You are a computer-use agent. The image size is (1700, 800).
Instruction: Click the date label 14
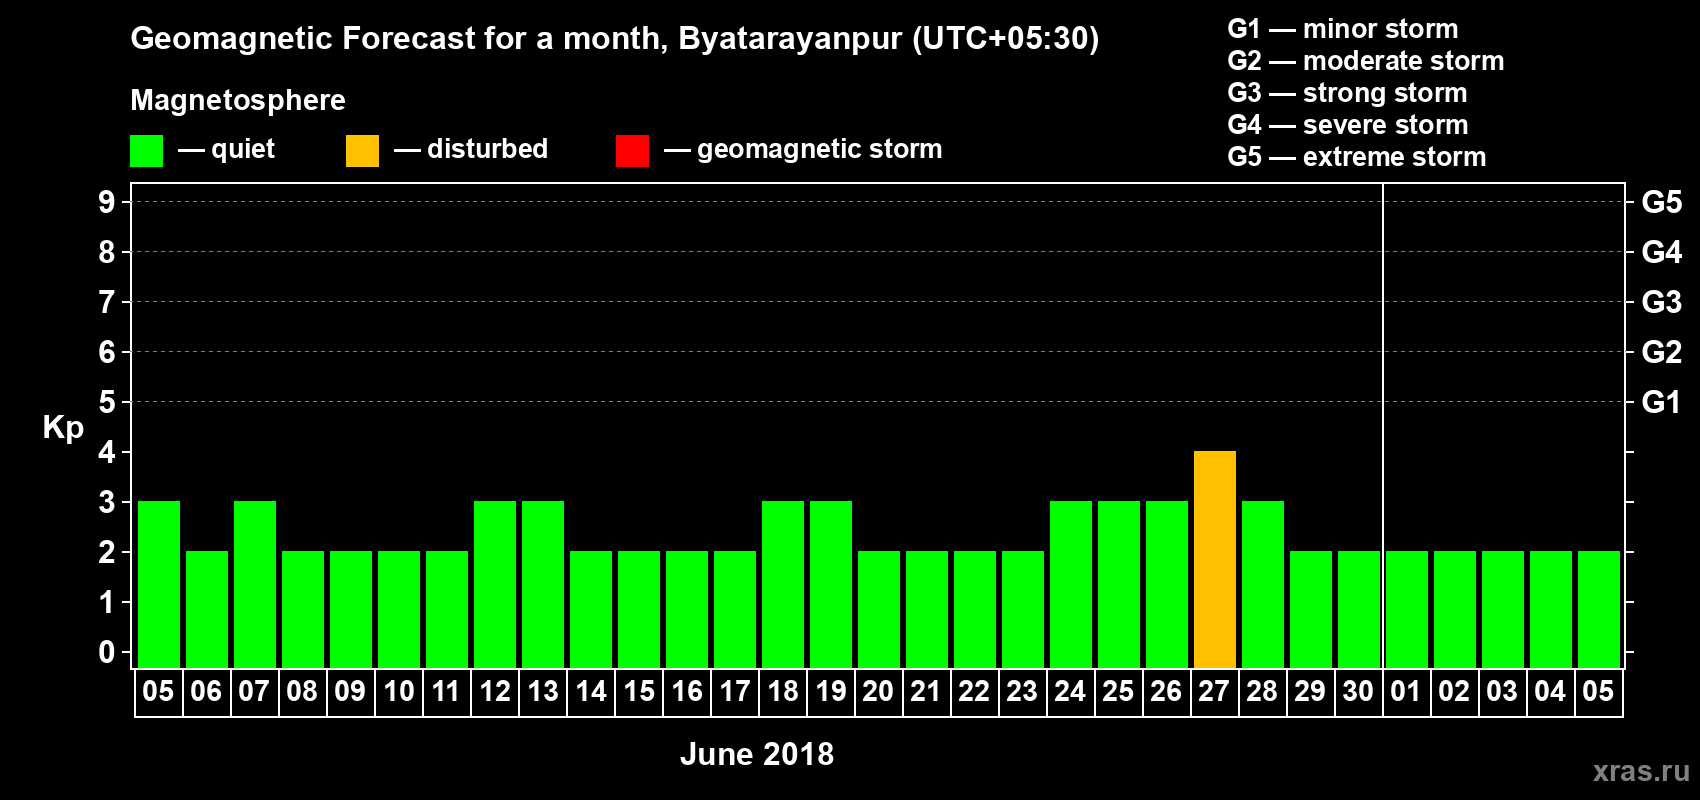[590, 692]
